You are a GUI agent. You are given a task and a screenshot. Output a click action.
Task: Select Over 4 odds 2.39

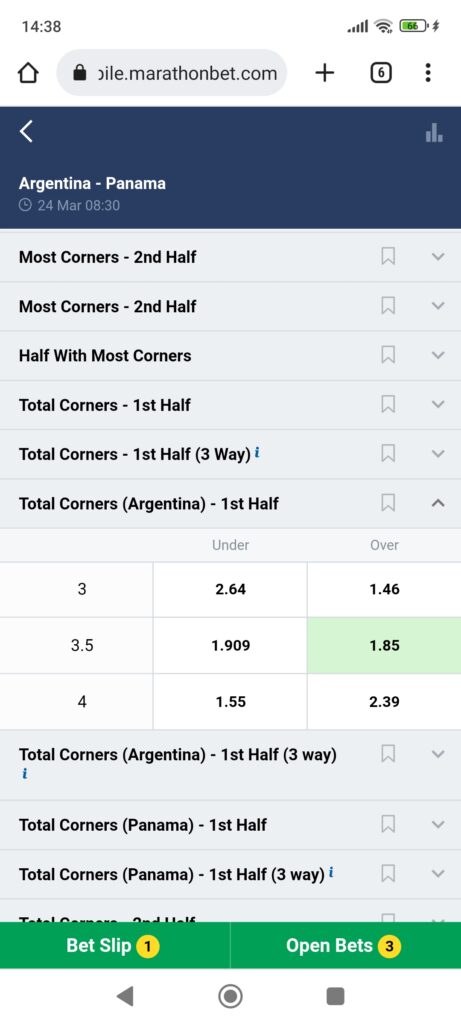(385, 702)
